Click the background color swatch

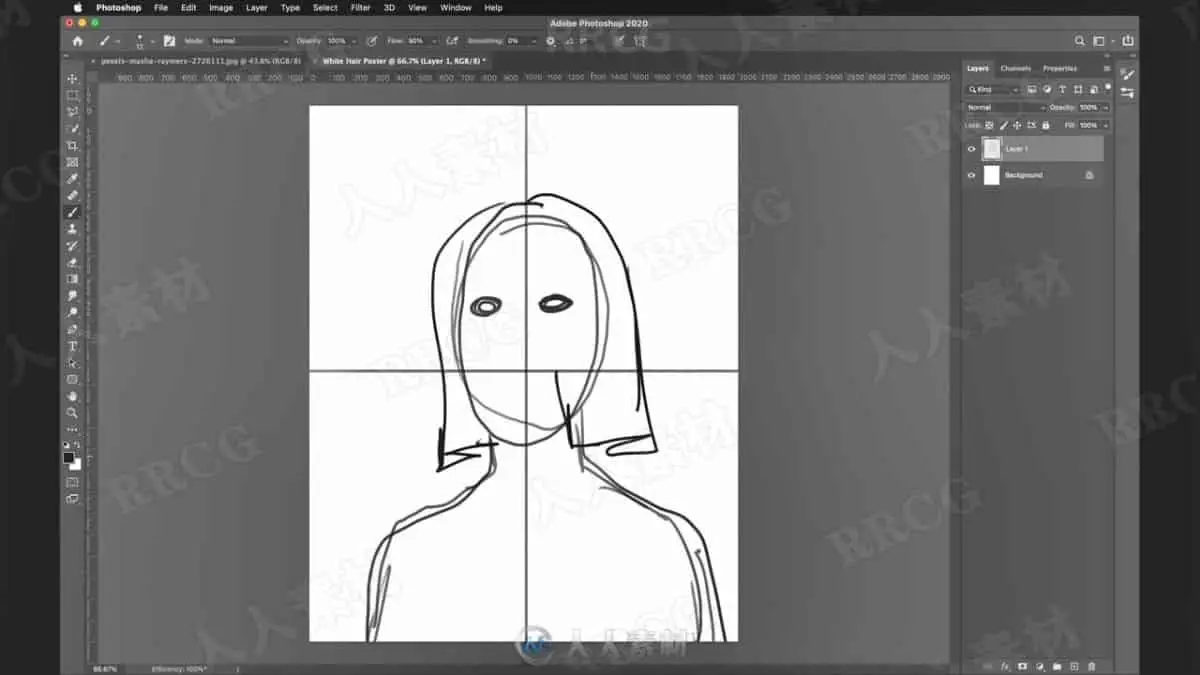76,464
